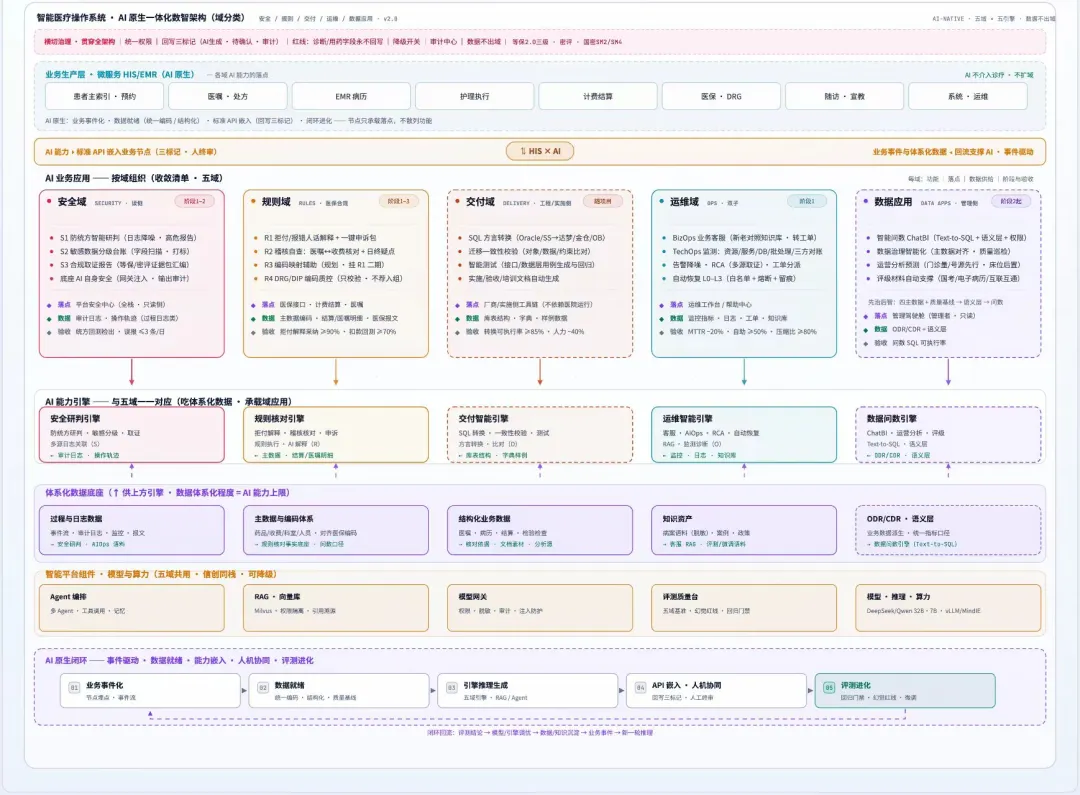This screenshot has height=795, width=1080.
Task: Click the 02 step icon of 数据就绪
Action: coord(263,688)
